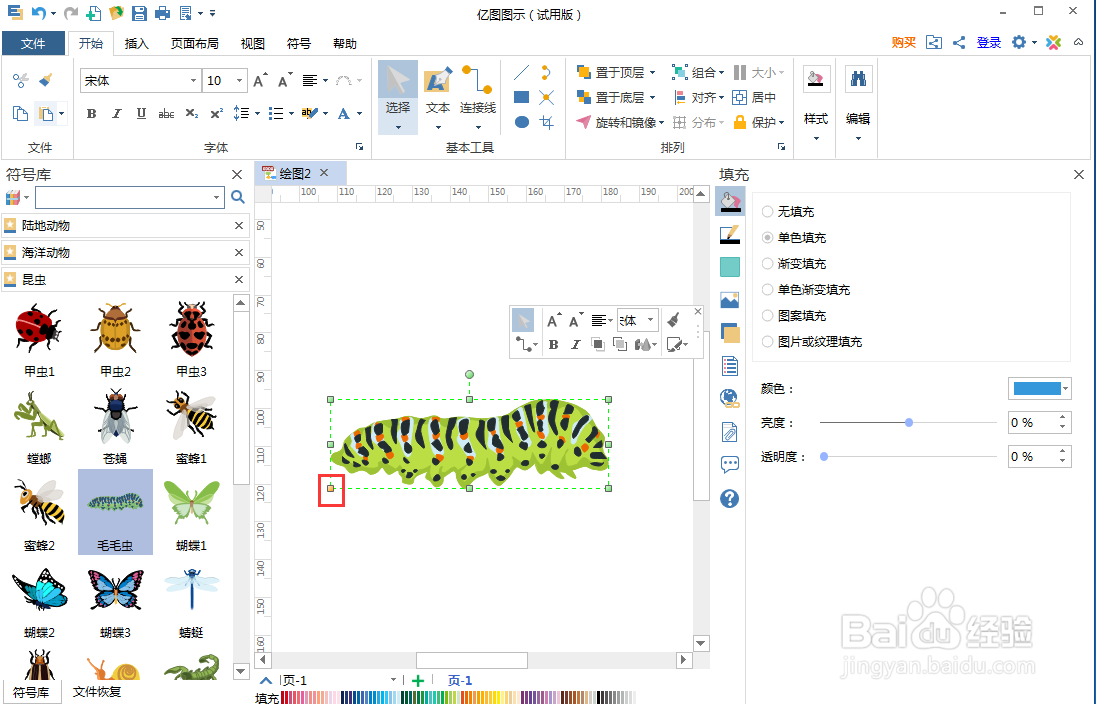The width and height of the screenshot is (1096, 704).
Task: Expand the Bring to Front dropdown (置于顶层)
Action: pyautogui.click(x=652, y=73)
